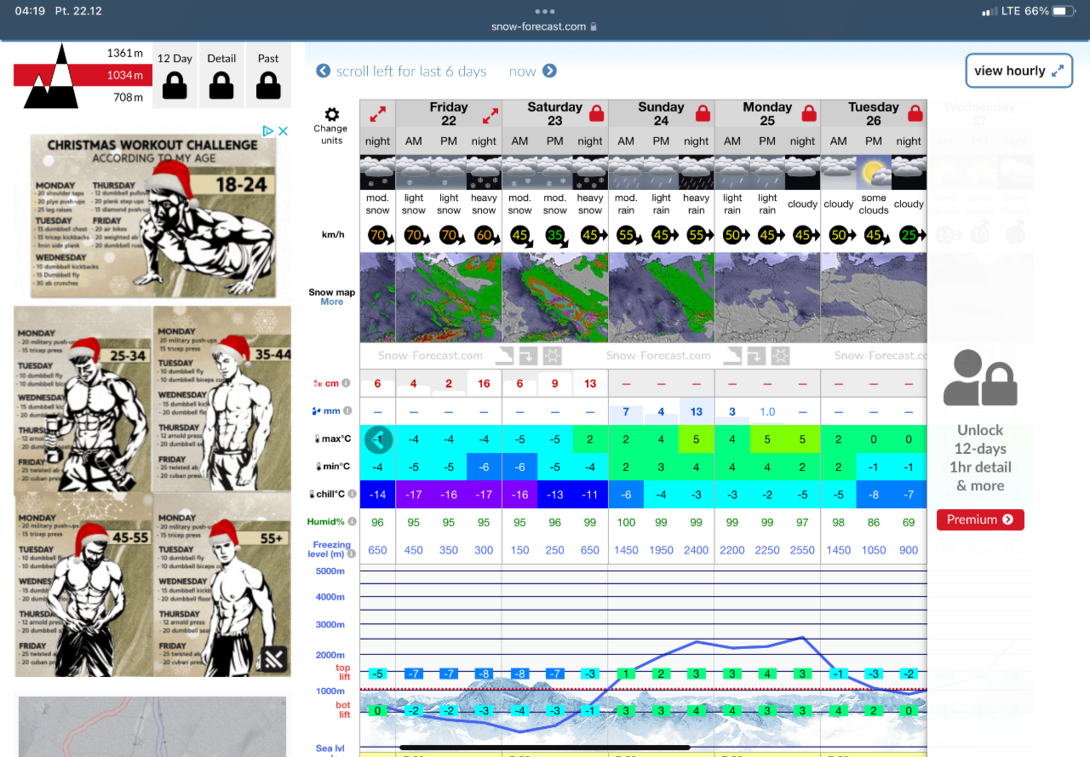This screenshot has height=757, width=1090.
Task: Open the locked 12 Day tab
Action: [x=174, y=76]
